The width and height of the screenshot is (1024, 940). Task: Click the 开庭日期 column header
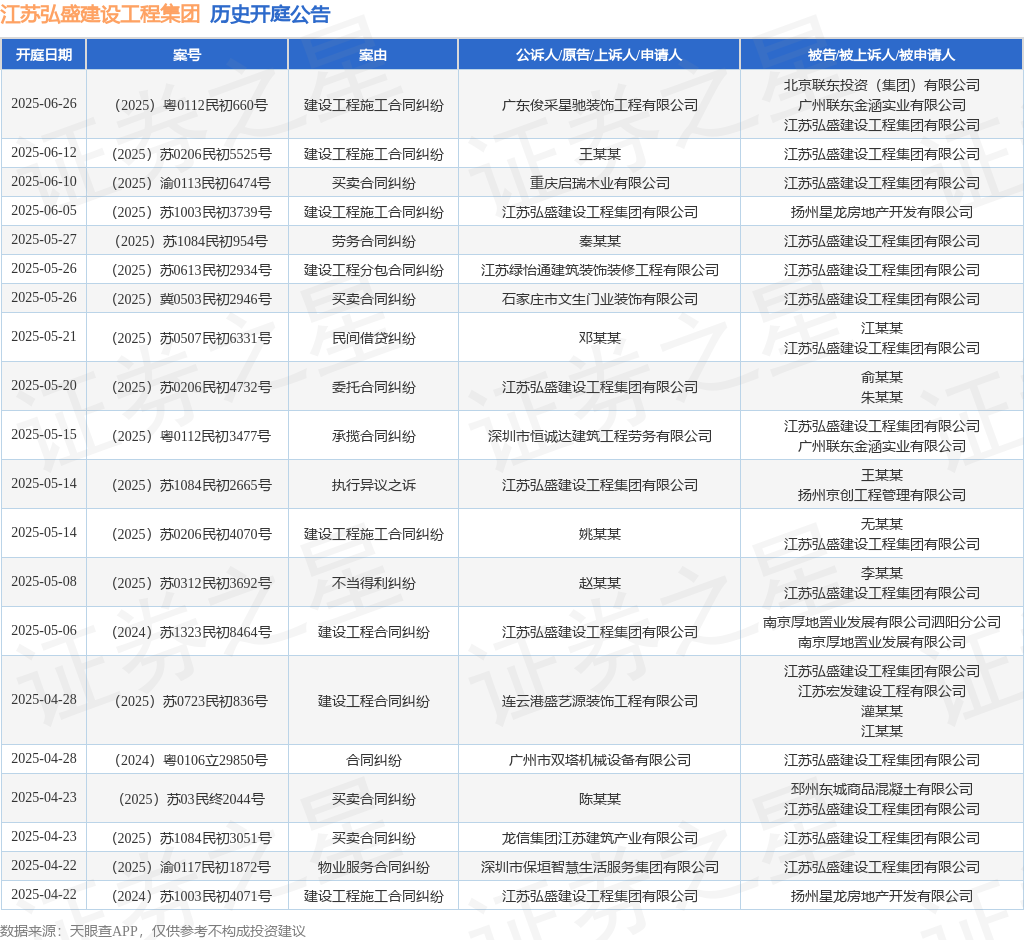44,55
